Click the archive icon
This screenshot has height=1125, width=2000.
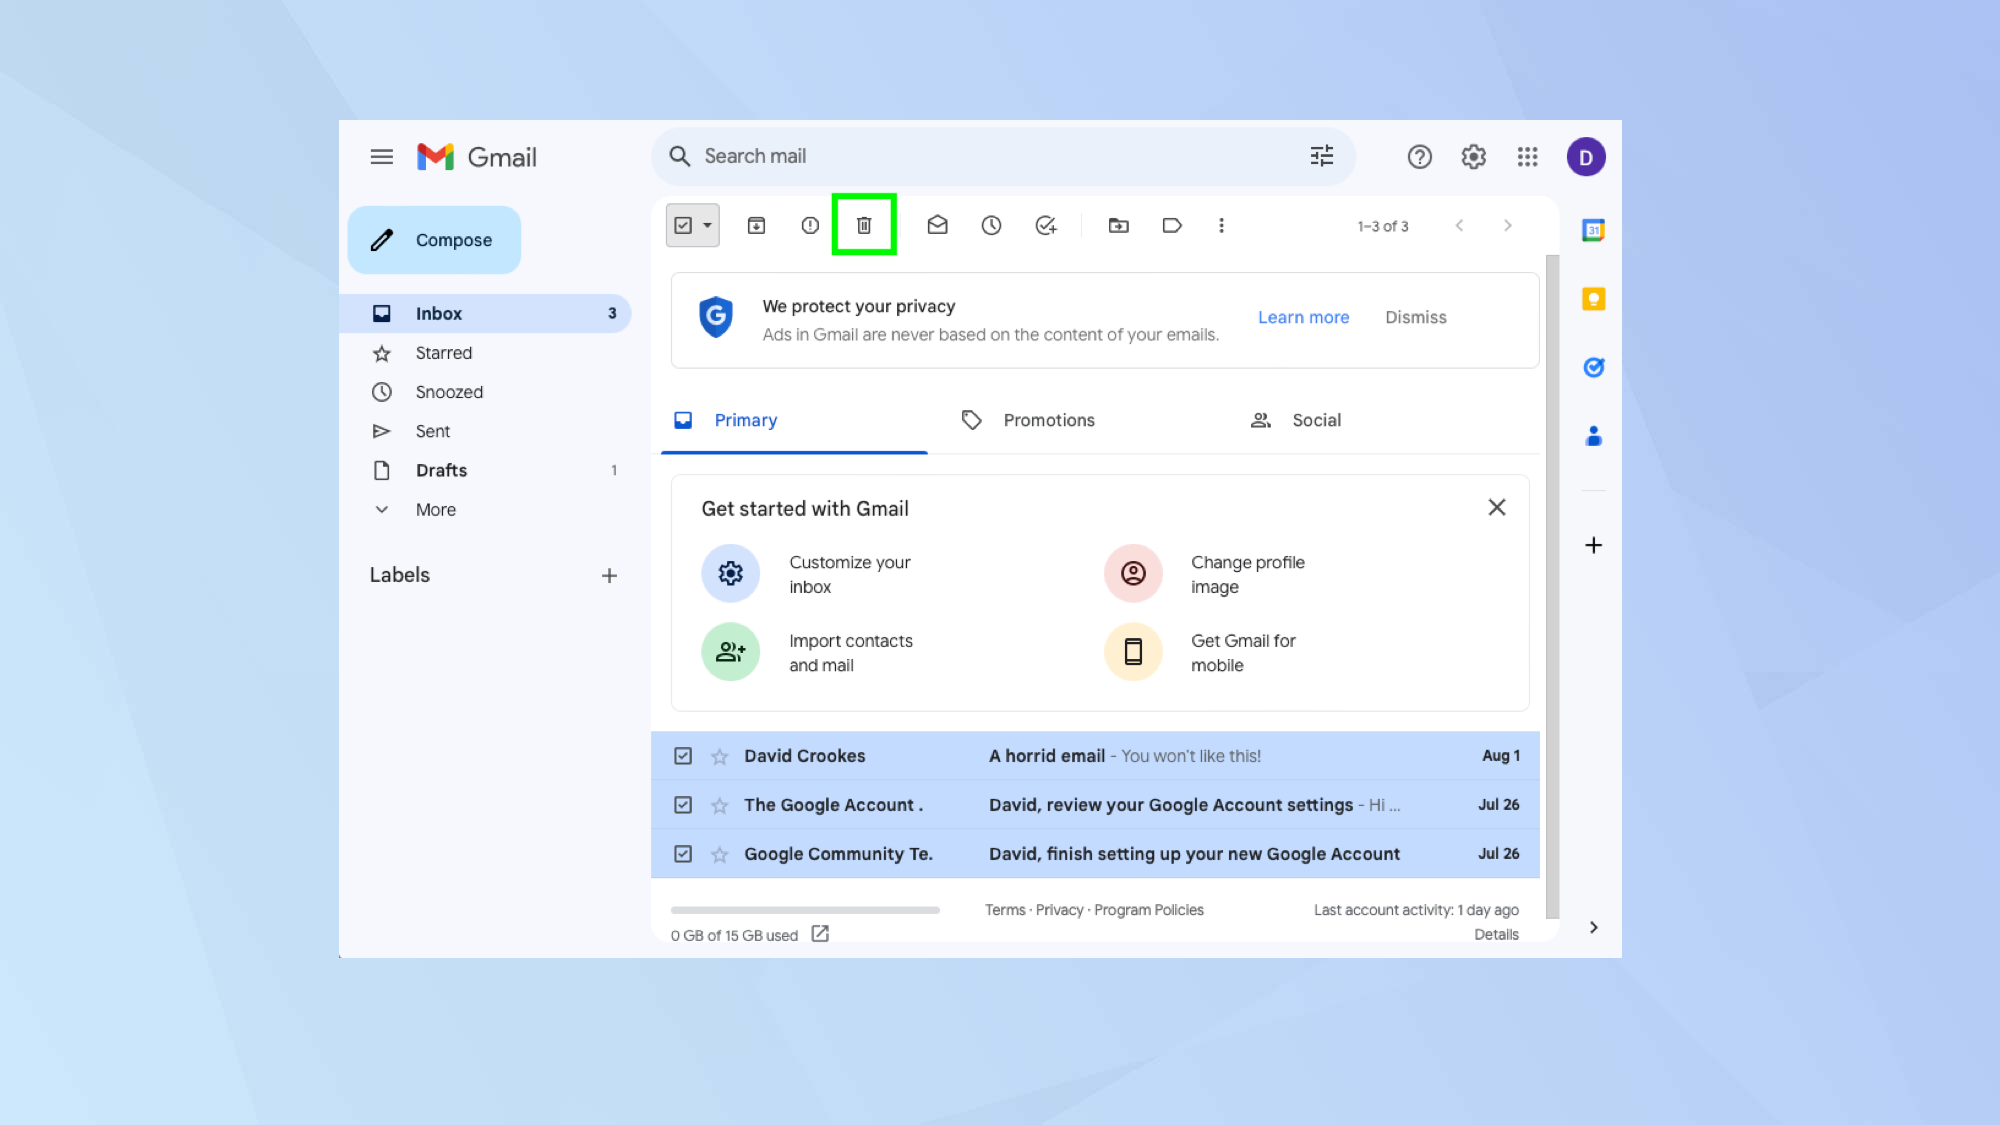pos(757,225)
